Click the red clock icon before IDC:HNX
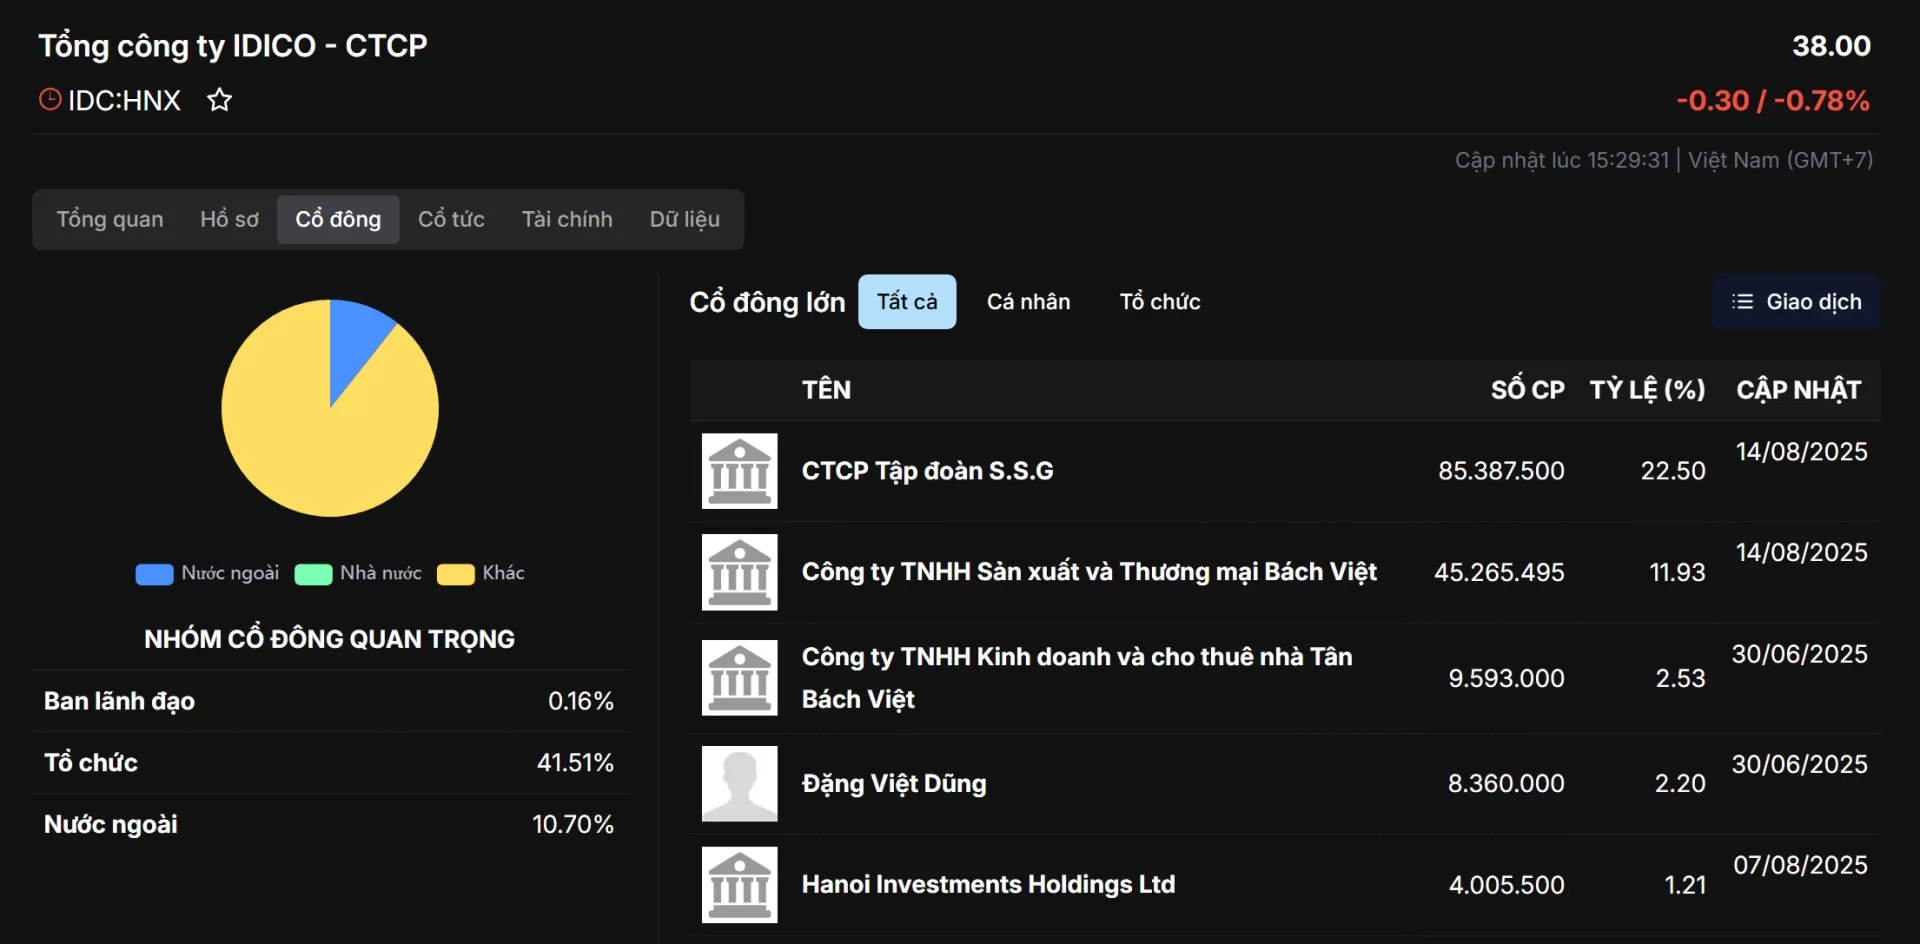The width and height of the screenshot is (1920, 944). click(50, 100)
